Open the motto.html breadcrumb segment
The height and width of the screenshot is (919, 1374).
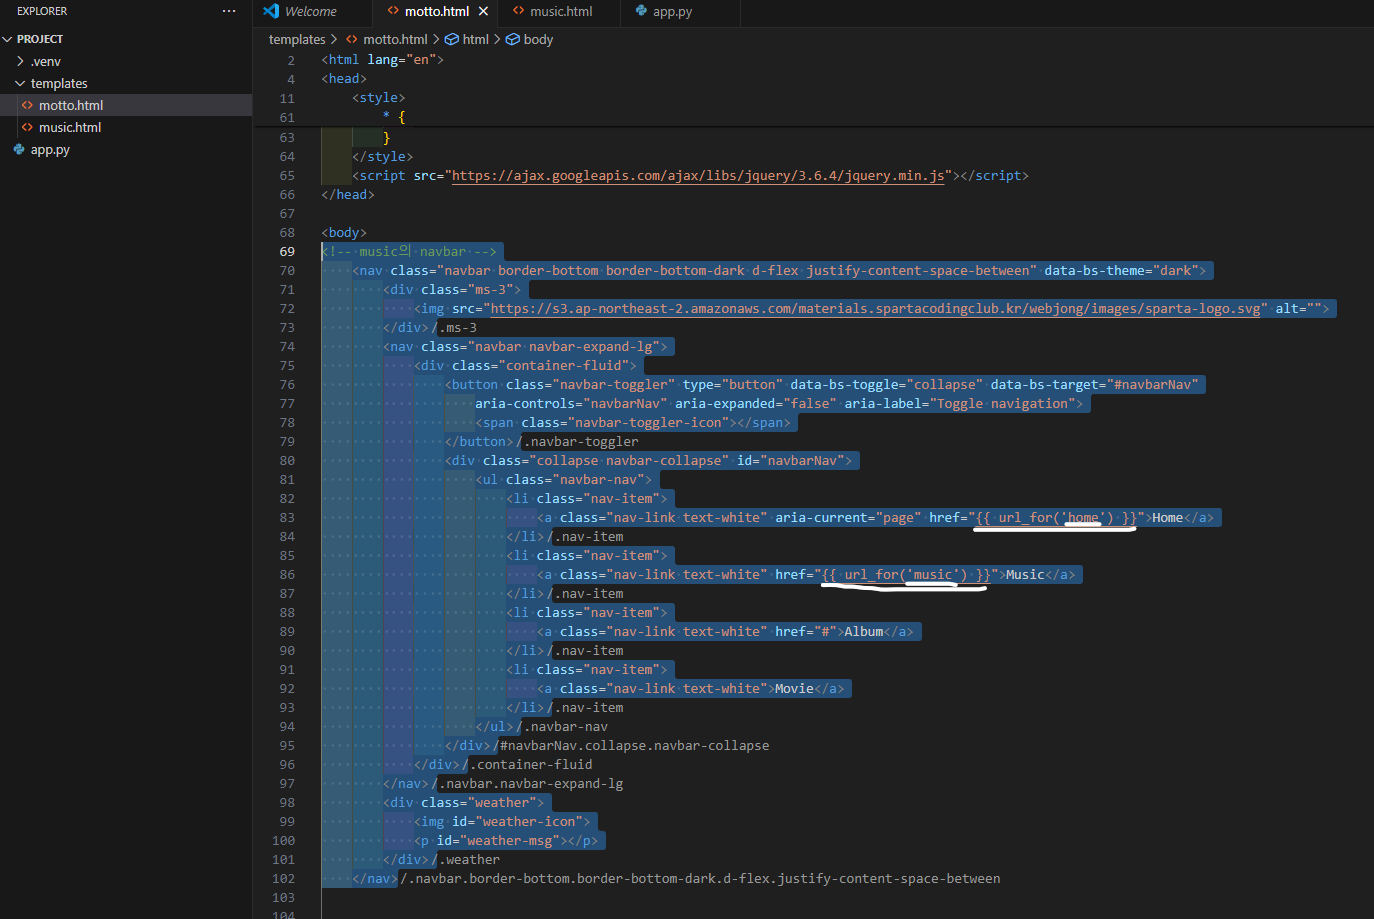tap(395, 40)
